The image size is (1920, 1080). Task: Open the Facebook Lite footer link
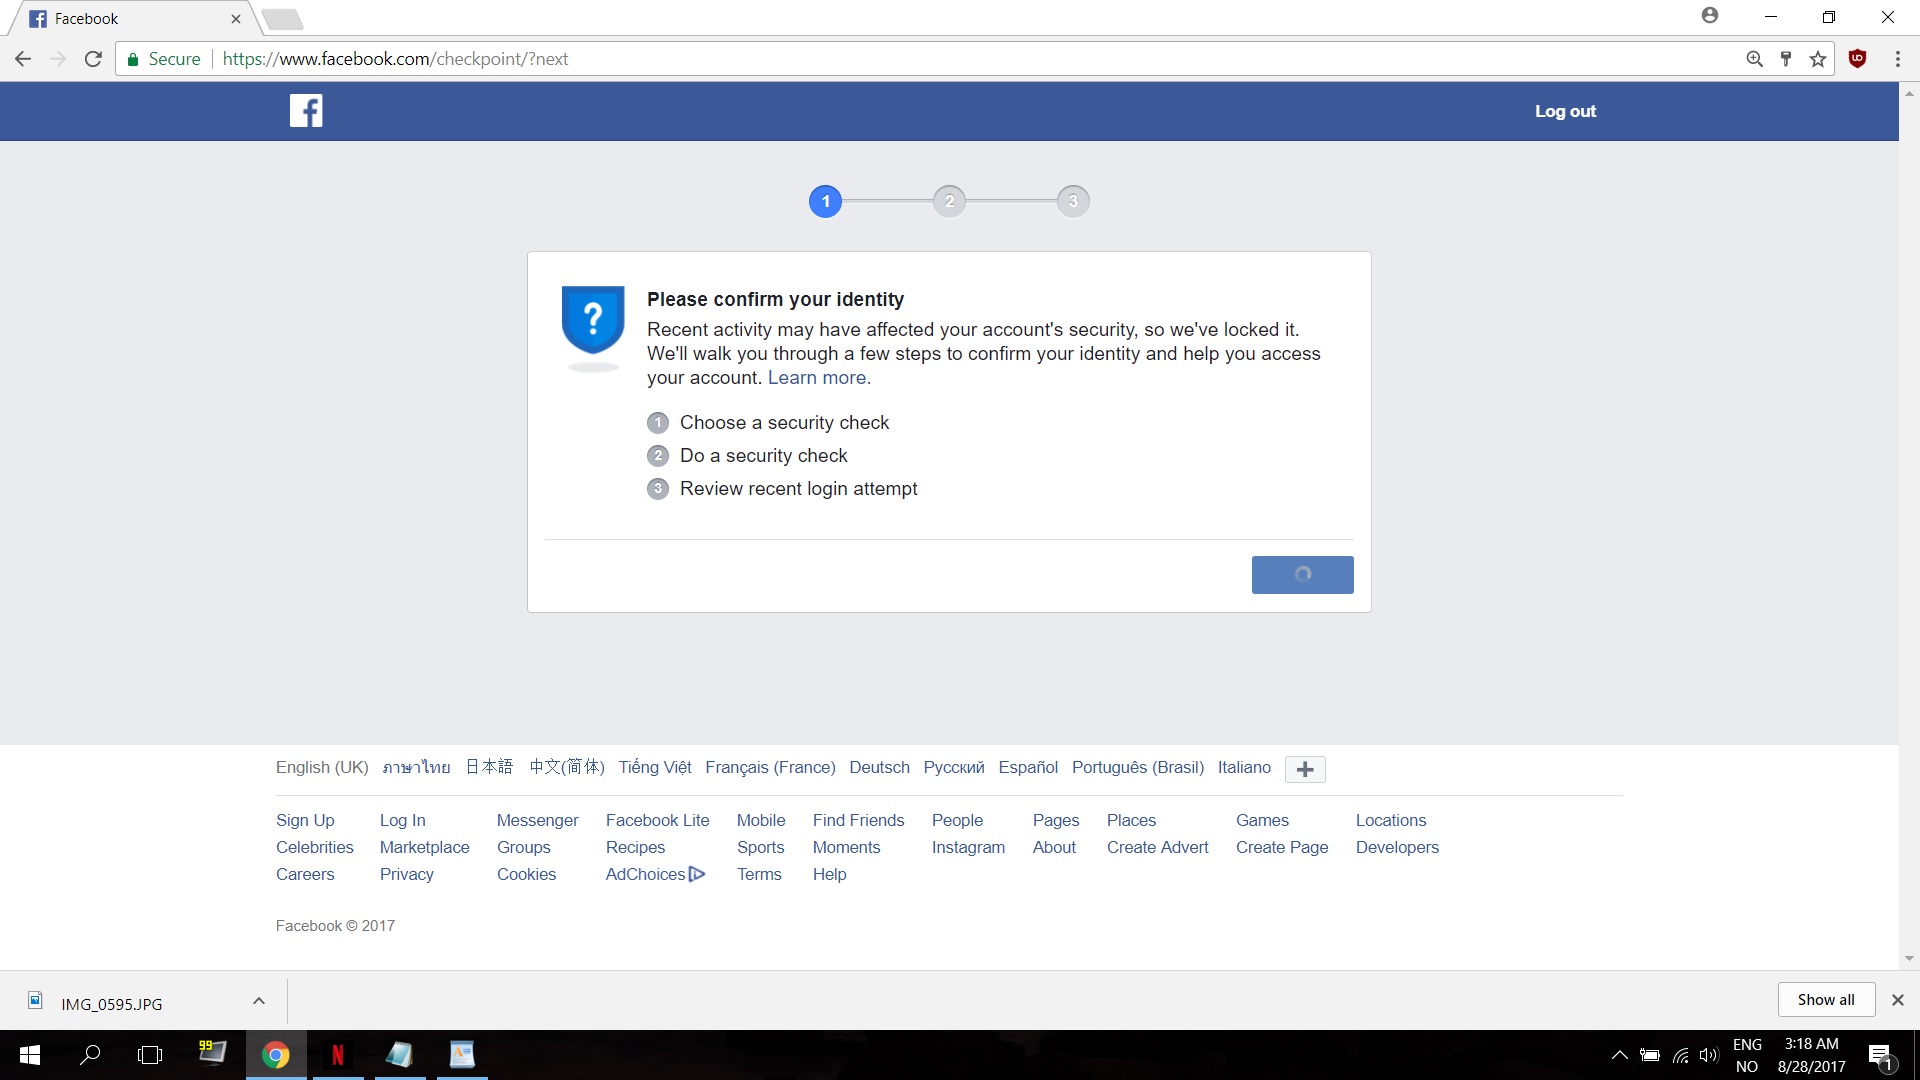point(657,820)
